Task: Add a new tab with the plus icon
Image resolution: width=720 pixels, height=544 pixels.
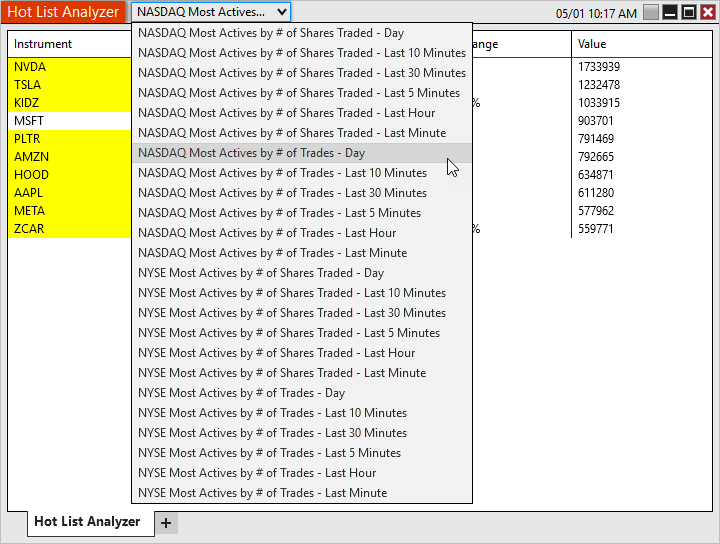Action: coord(166,522)
